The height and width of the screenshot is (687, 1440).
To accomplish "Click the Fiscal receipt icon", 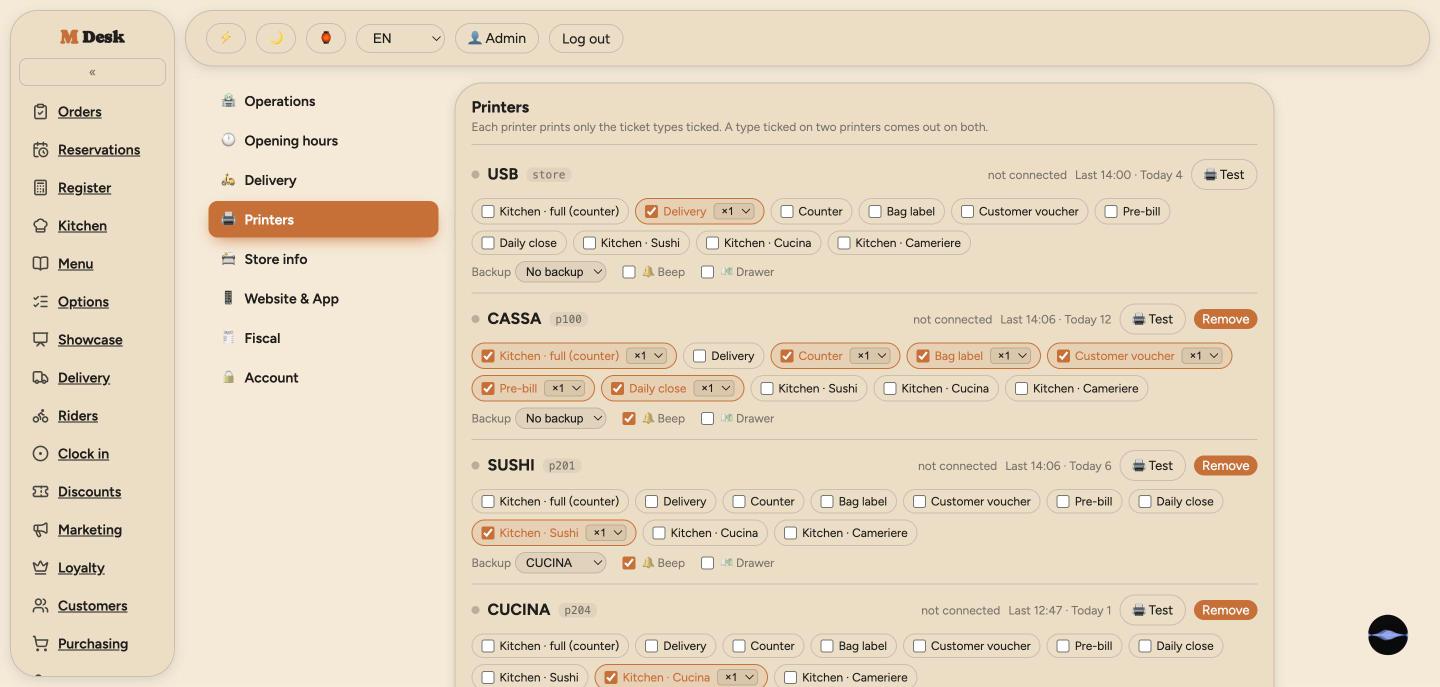I will pos(228,338).
